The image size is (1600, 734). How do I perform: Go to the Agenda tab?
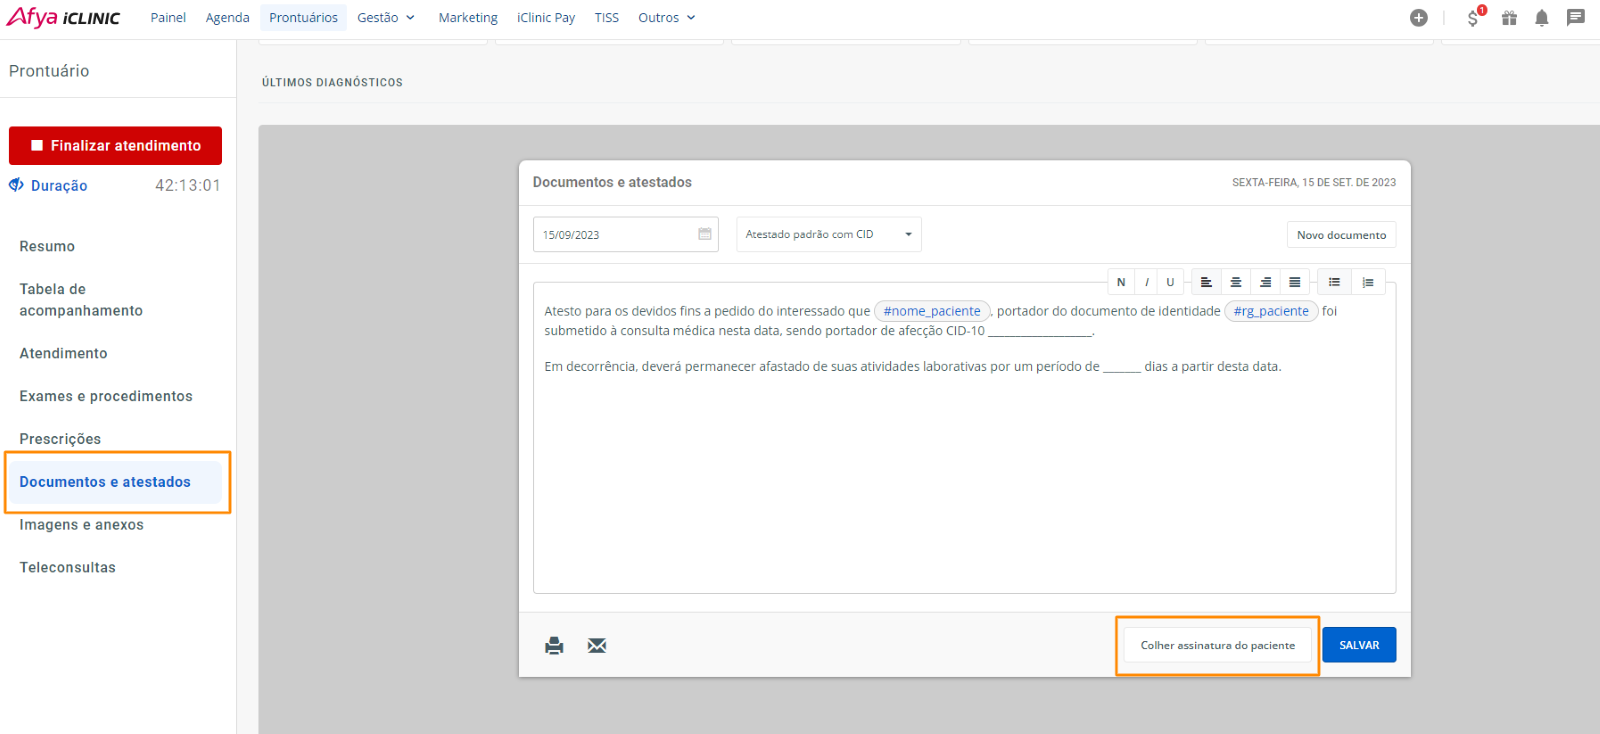click(227, 18)
